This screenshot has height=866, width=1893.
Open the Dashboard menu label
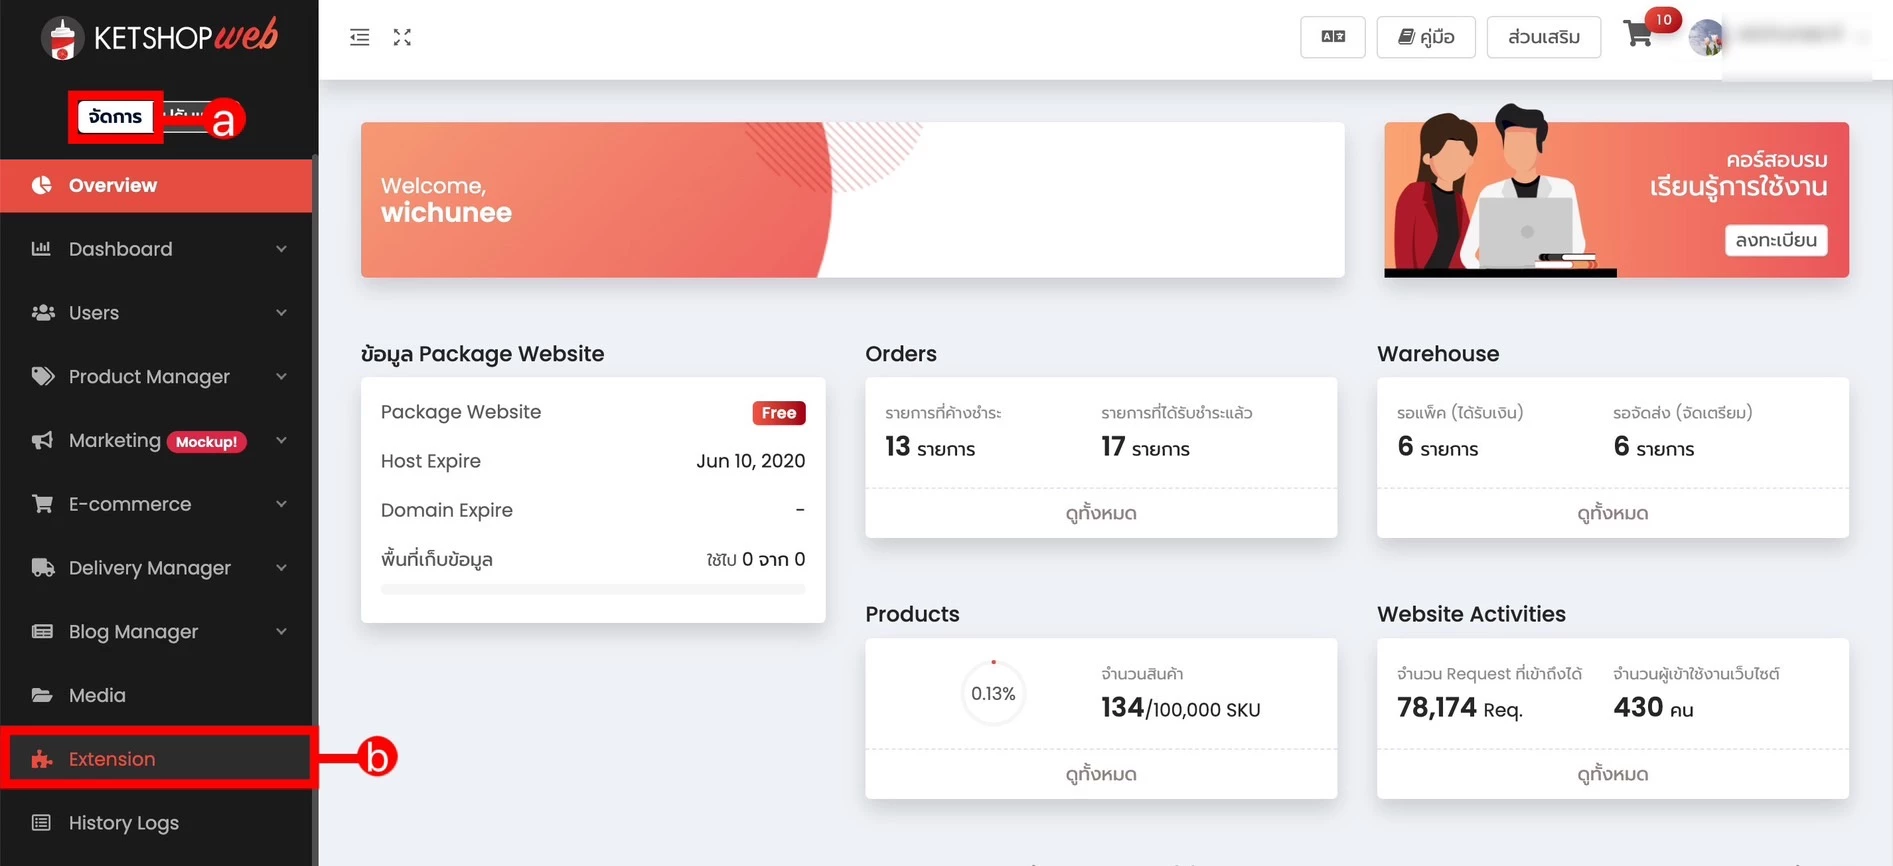pos(120,249)
